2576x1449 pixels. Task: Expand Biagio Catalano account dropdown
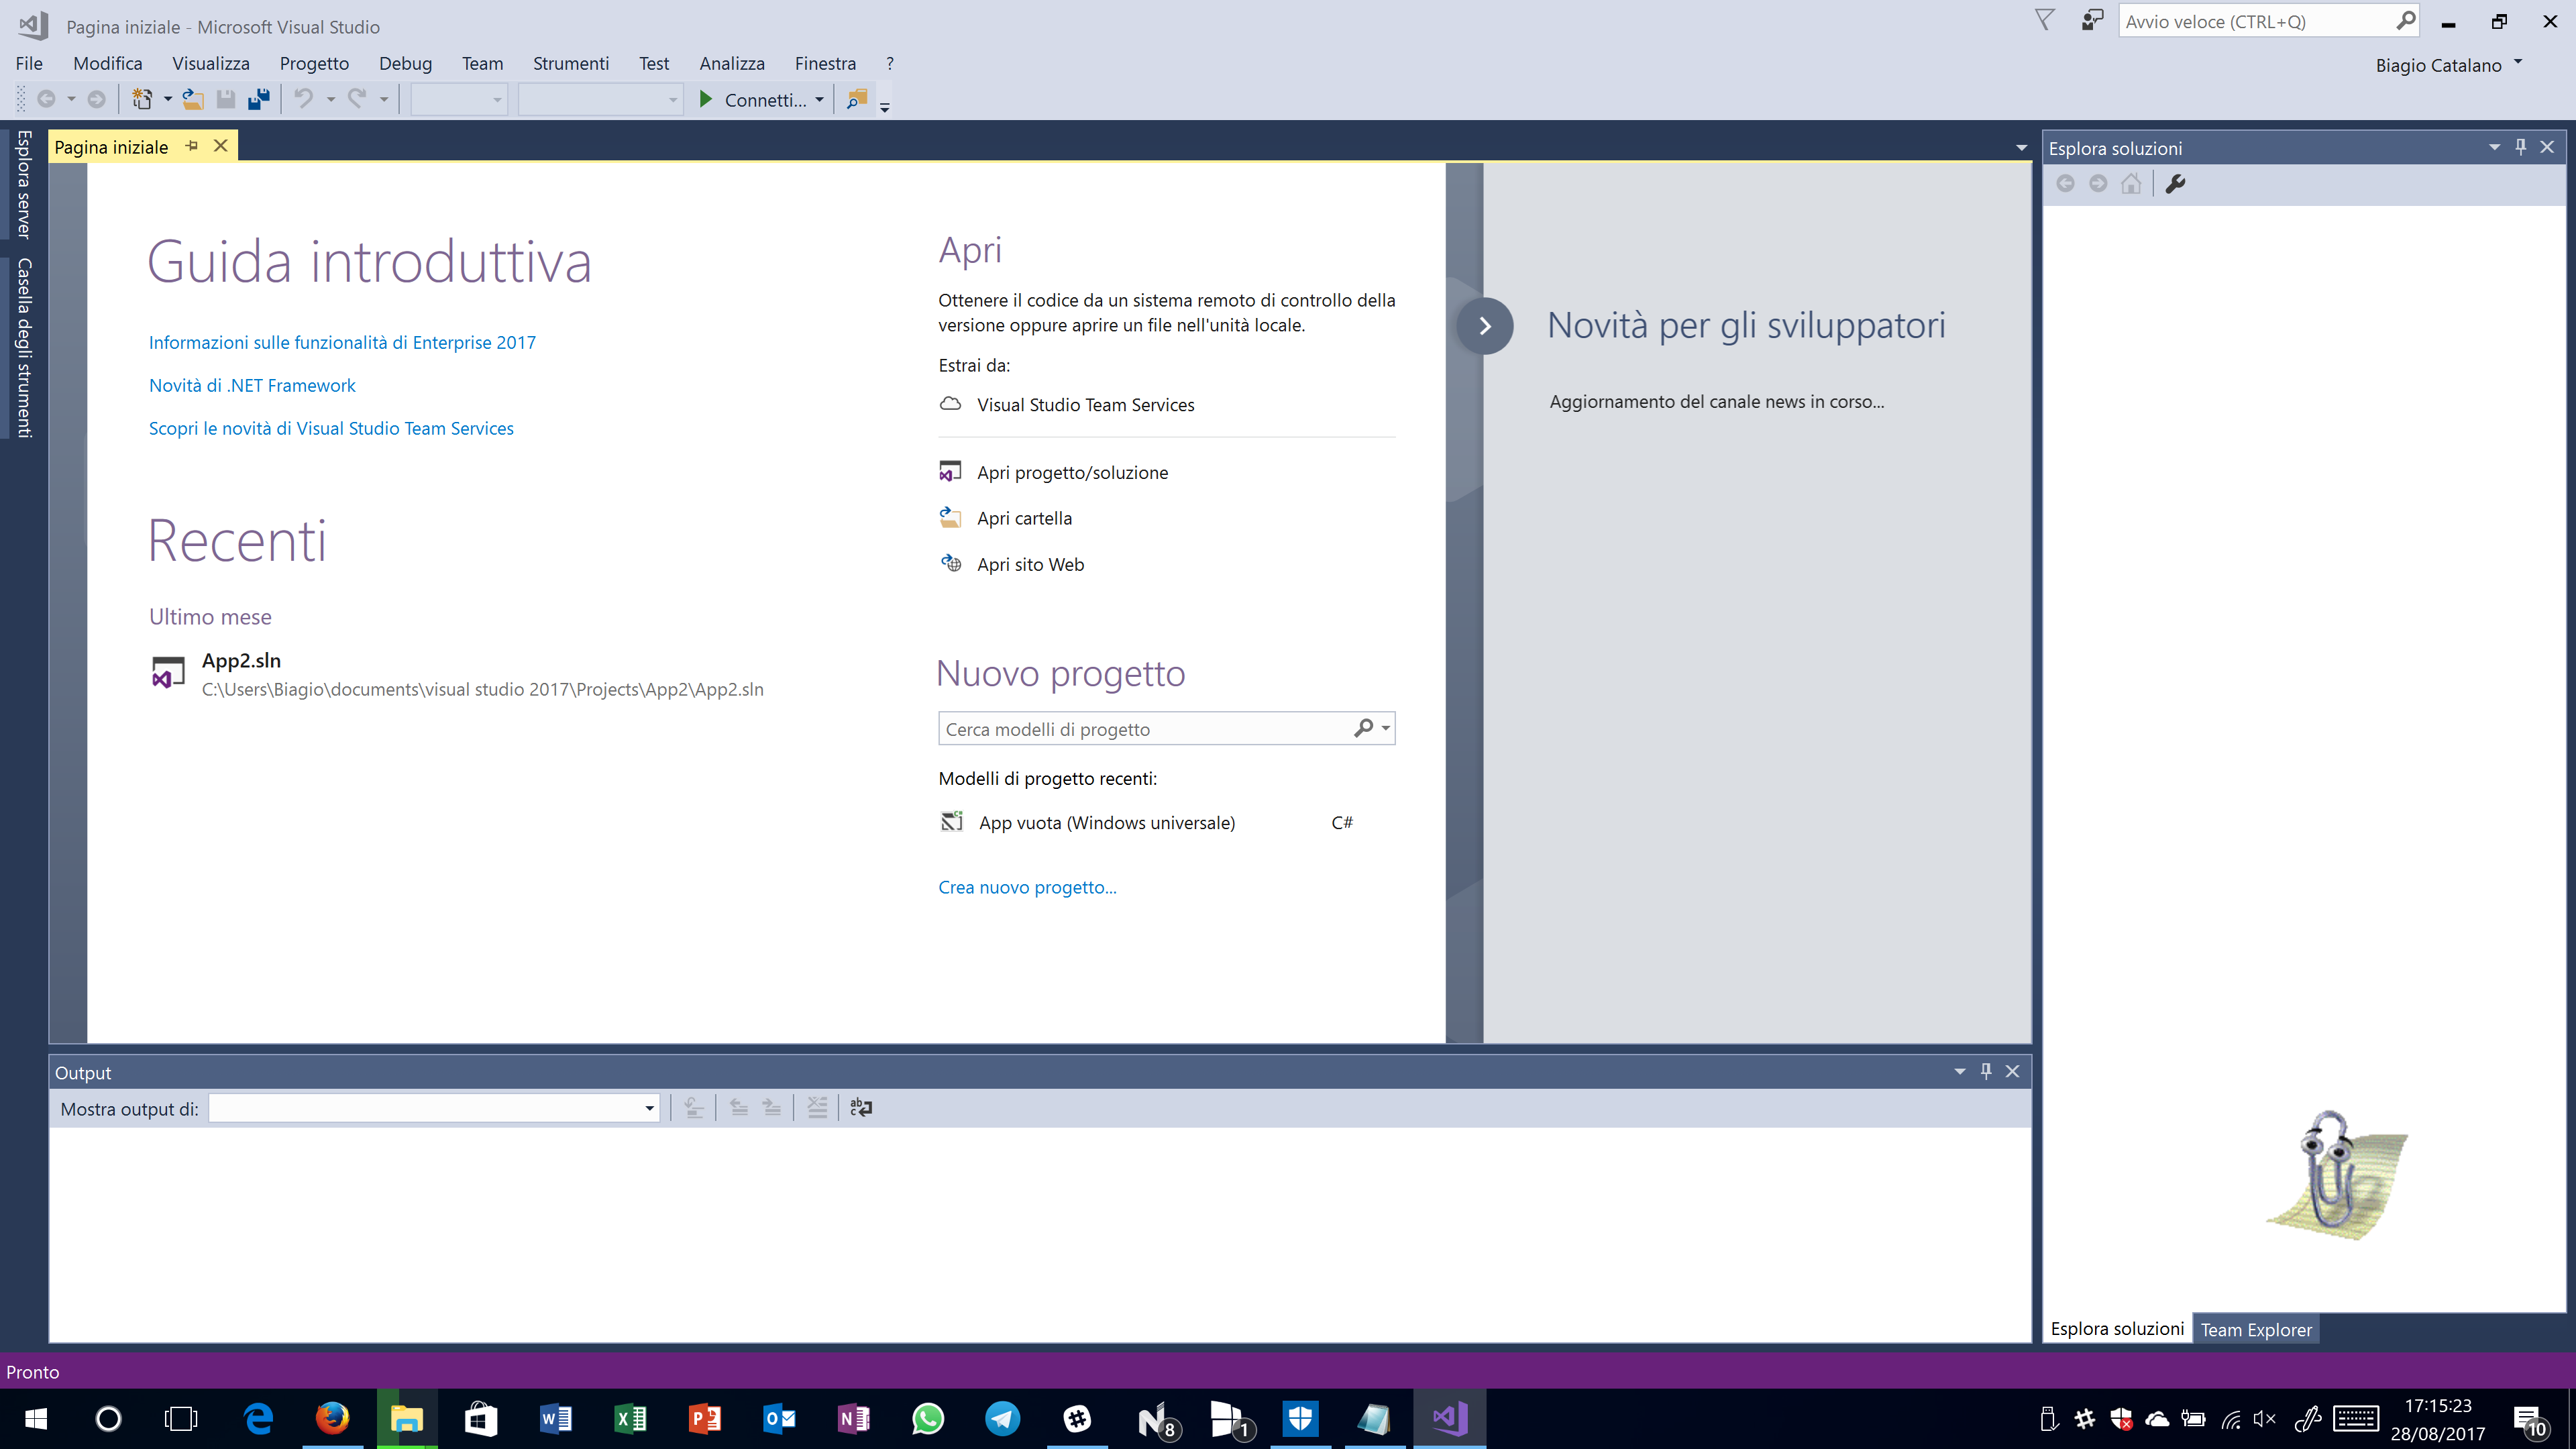click(2518, 63)
